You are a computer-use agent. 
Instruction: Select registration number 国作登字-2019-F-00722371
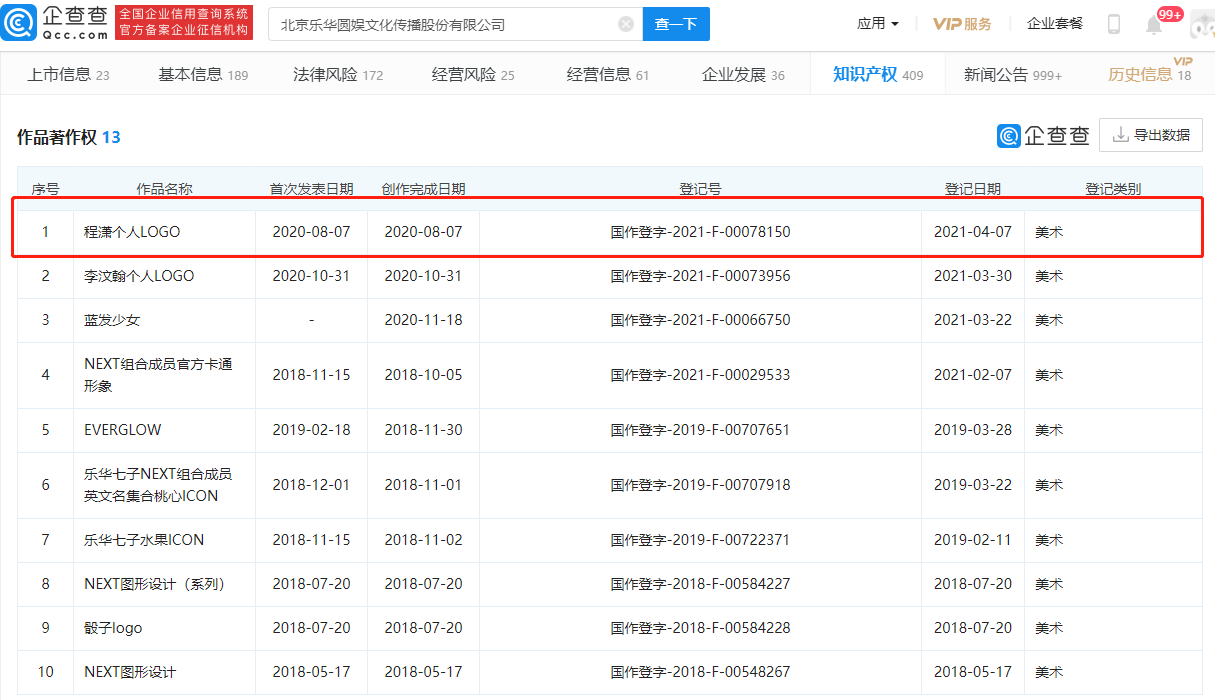700,540
